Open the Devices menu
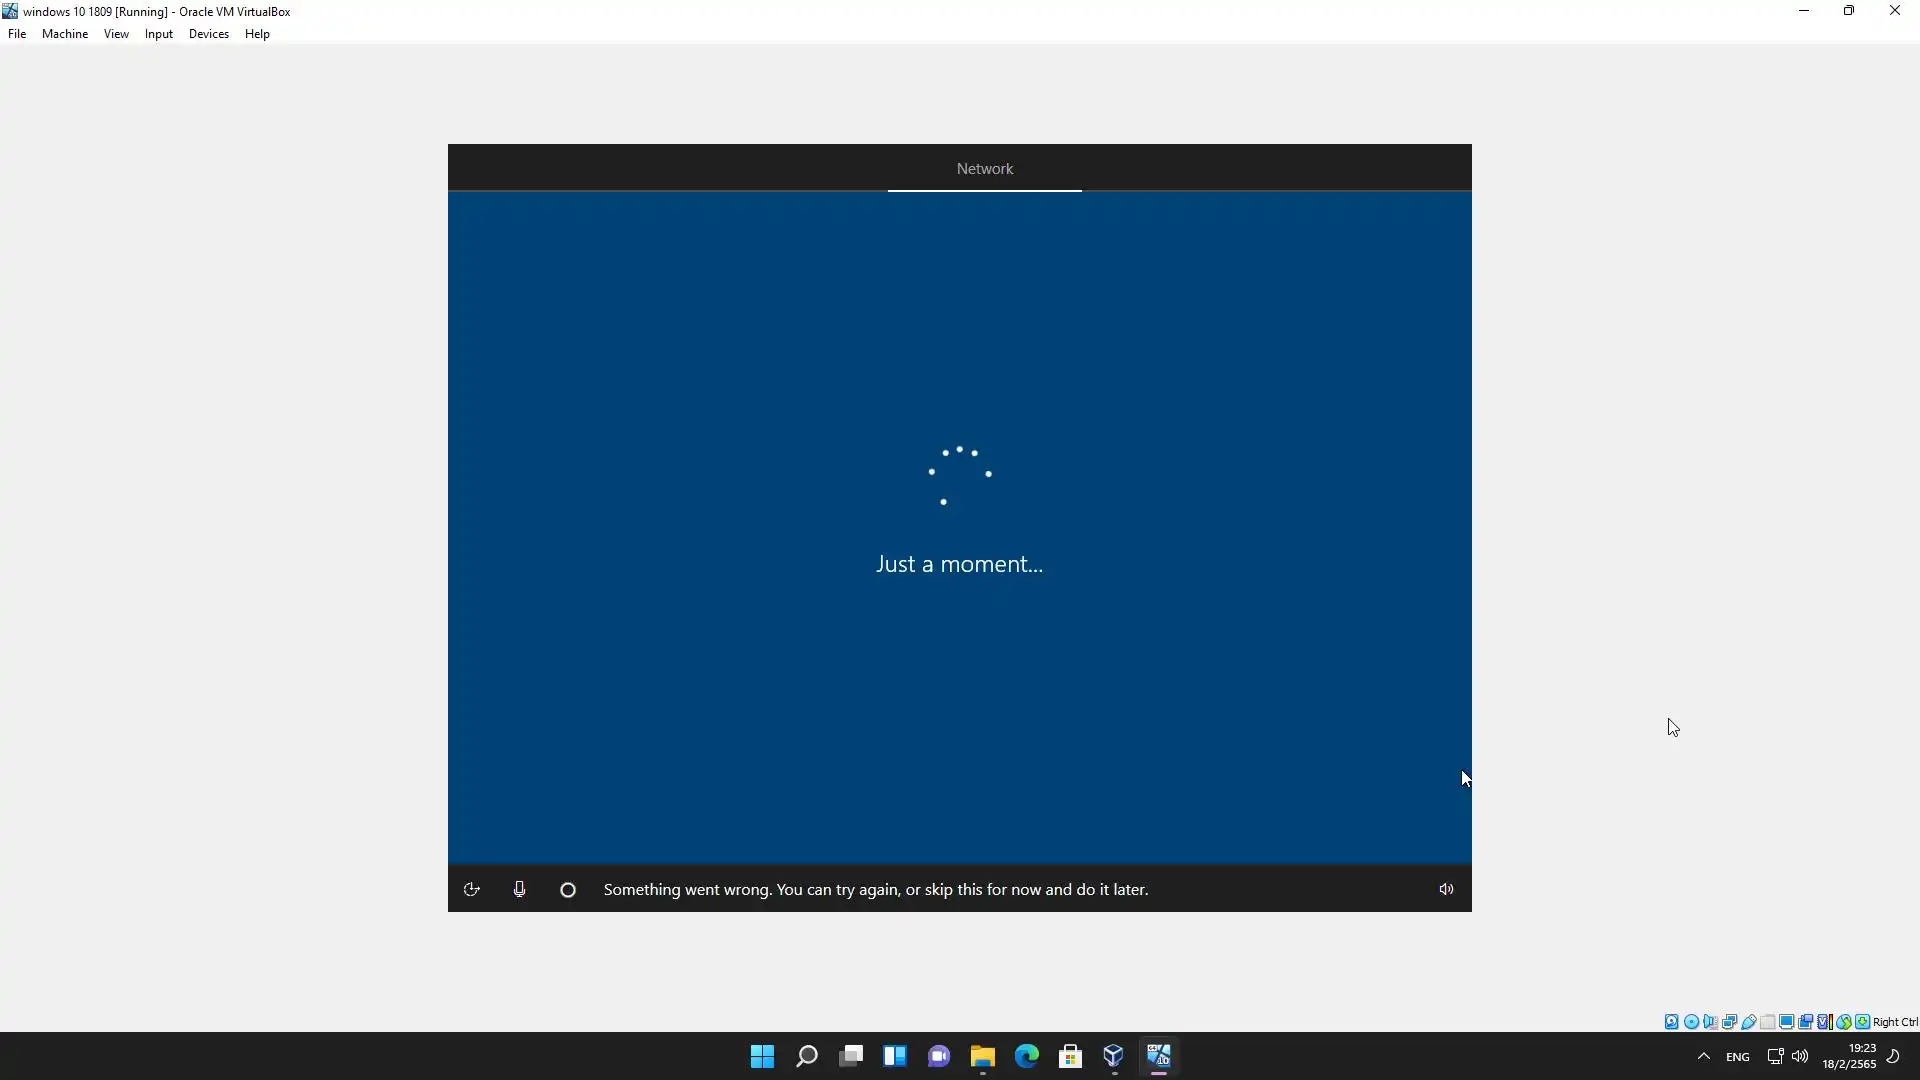1920x1080 pixels. 208,34
